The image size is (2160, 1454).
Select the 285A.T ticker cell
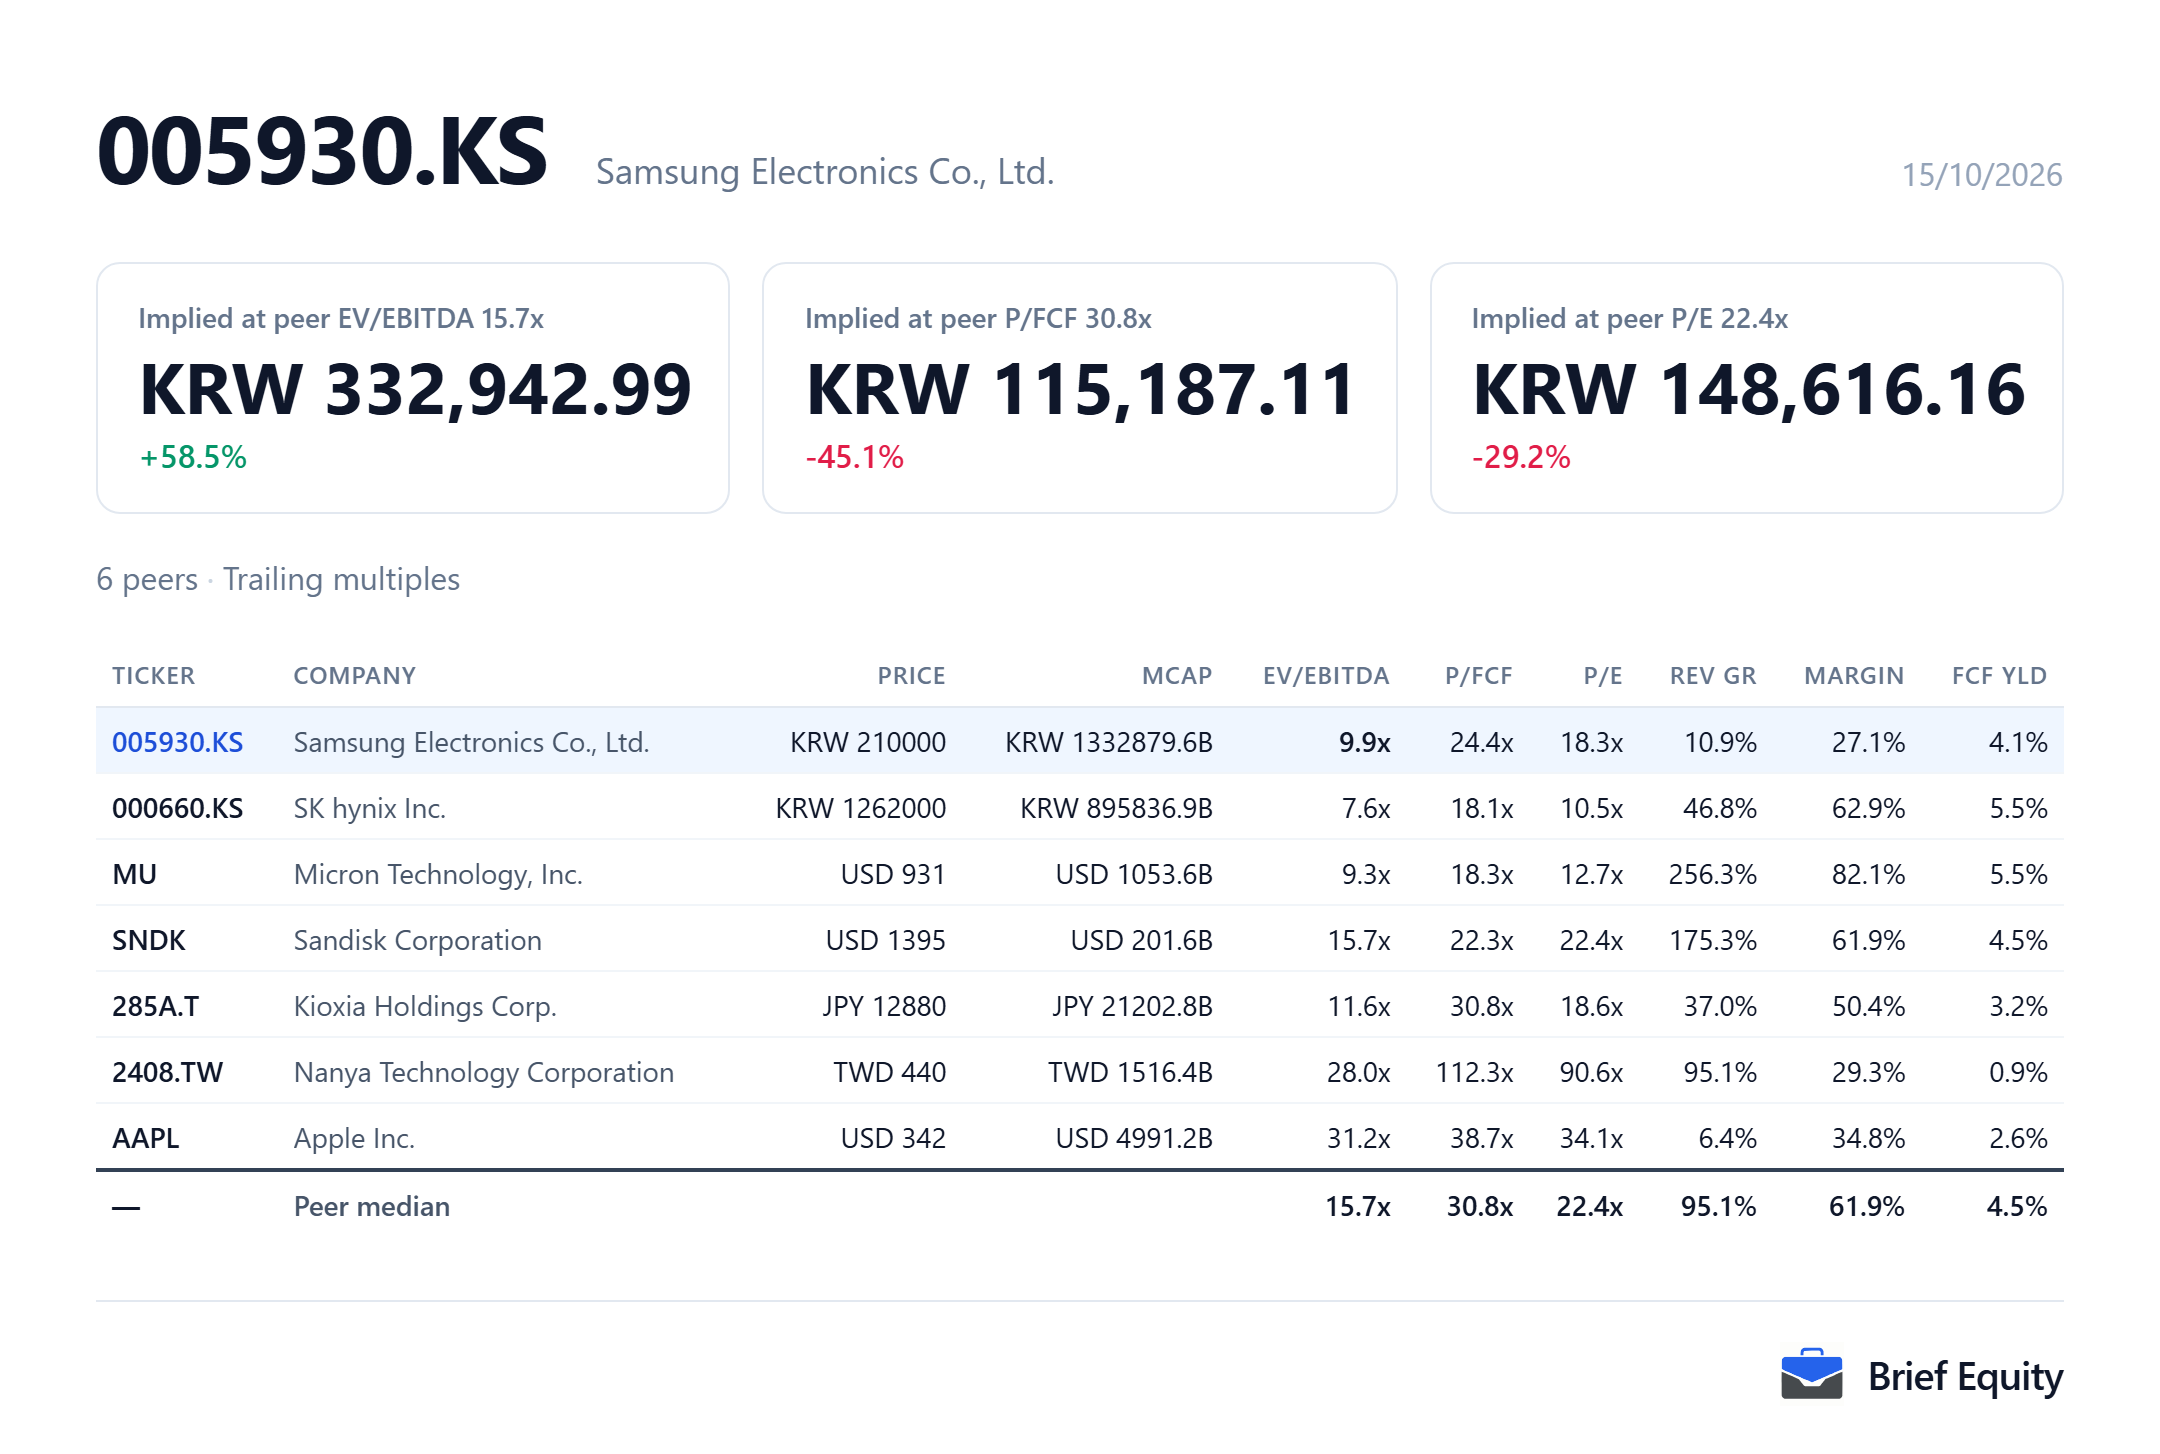(155, 1006)
